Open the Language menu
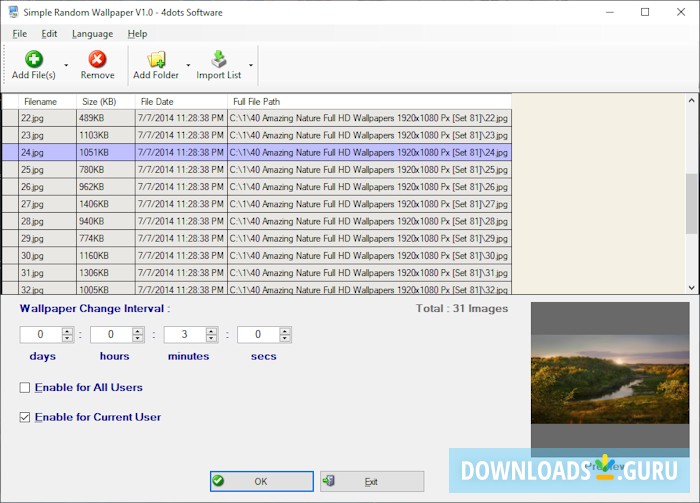 (x=92, y=33)
